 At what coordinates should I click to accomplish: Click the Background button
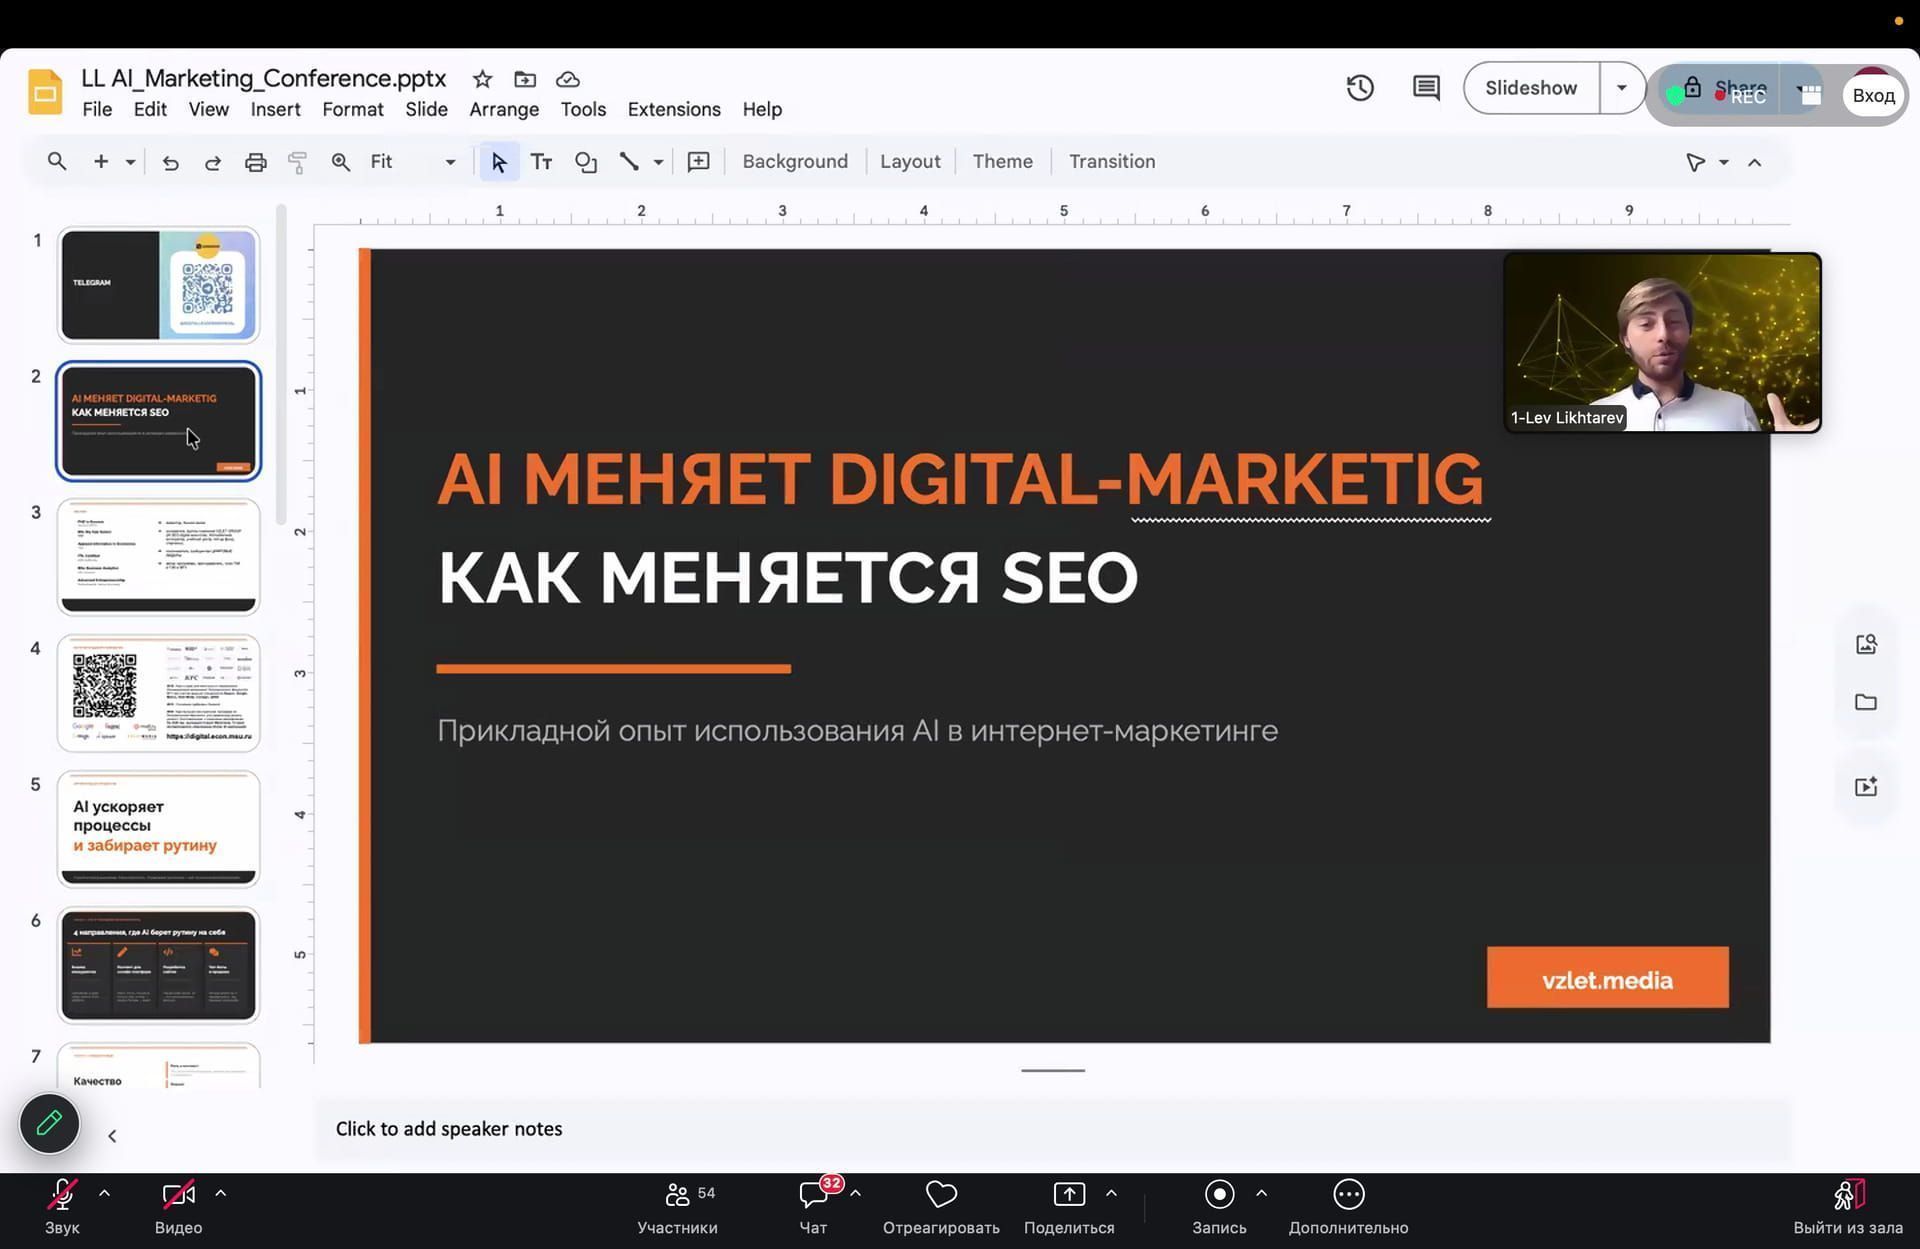click(795, 162)
